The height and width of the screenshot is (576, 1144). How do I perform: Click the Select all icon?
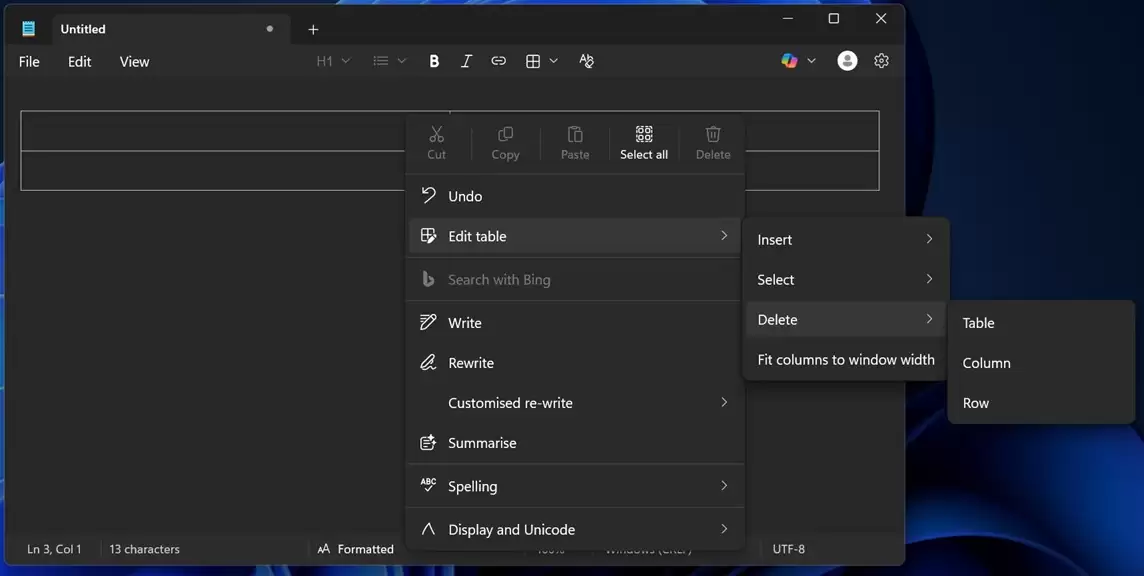point(643,141)
